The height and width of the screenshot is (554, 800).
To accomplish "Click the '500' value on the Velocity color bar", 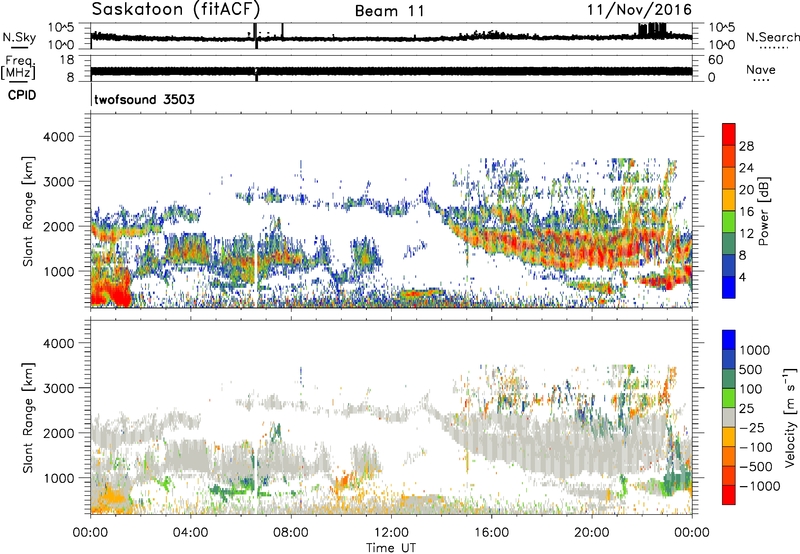I will 751,370.
